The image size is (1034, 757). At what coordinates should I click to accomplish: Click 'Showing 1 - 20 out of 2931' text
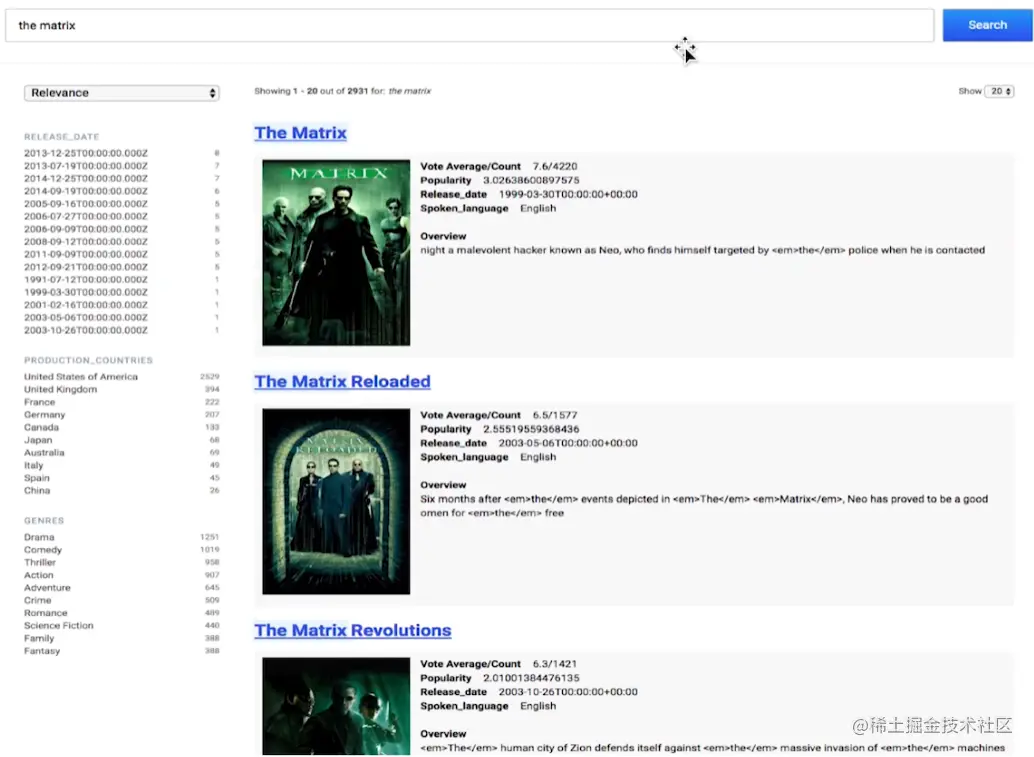311,91
